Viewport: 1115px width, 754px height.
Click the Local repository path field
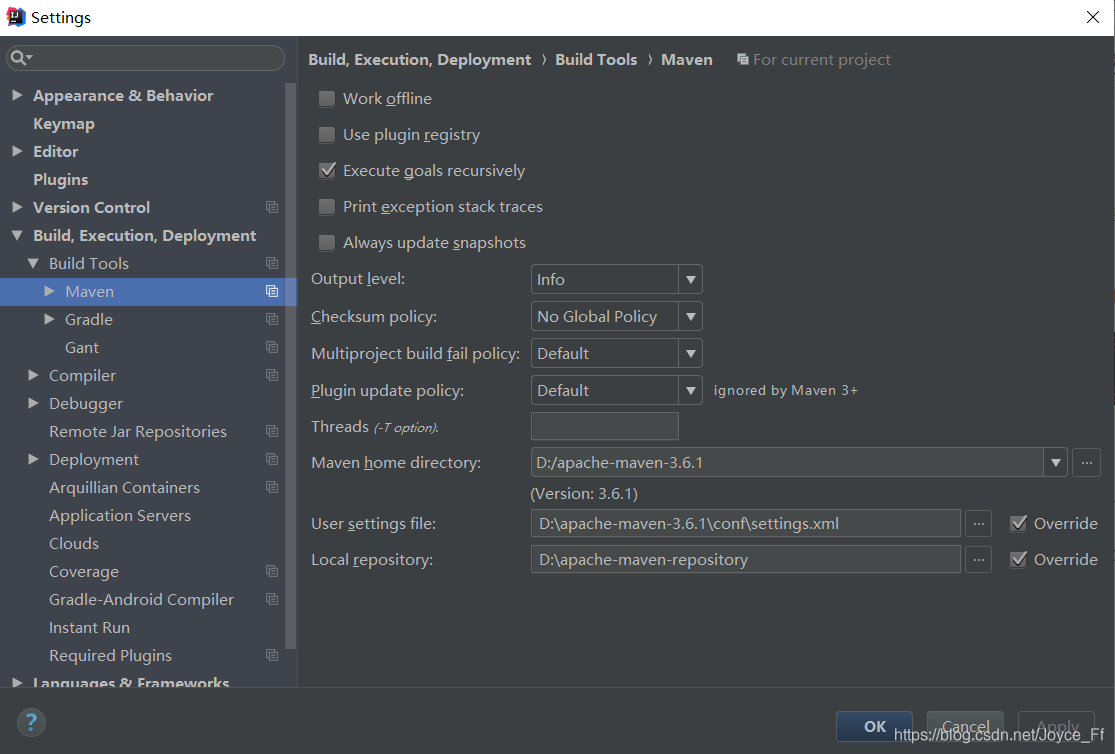coord(745,560)
